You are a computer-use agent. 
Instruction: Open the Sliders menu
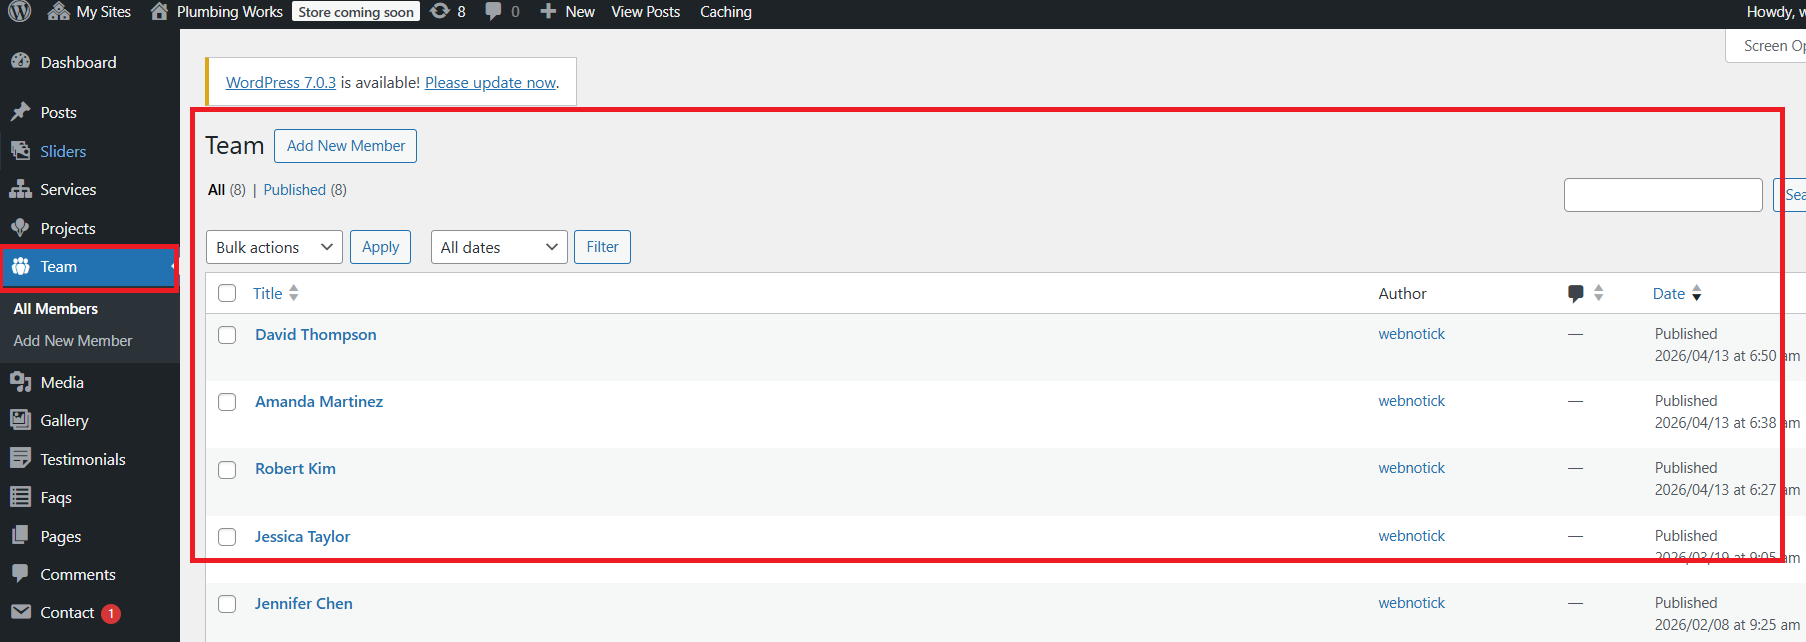[63, 151]
